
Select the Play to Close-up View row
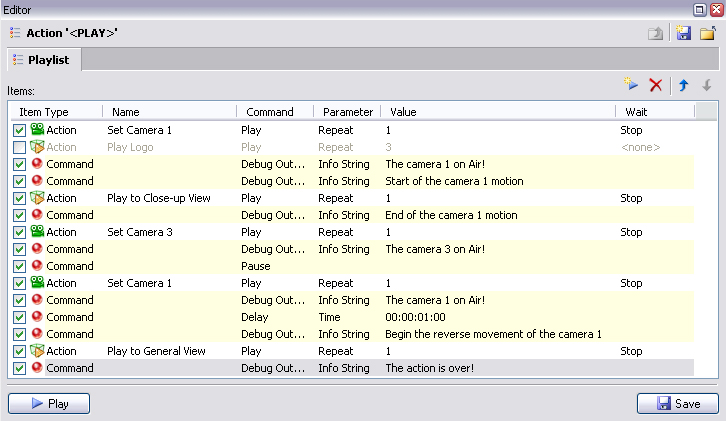tap(352, 198)
